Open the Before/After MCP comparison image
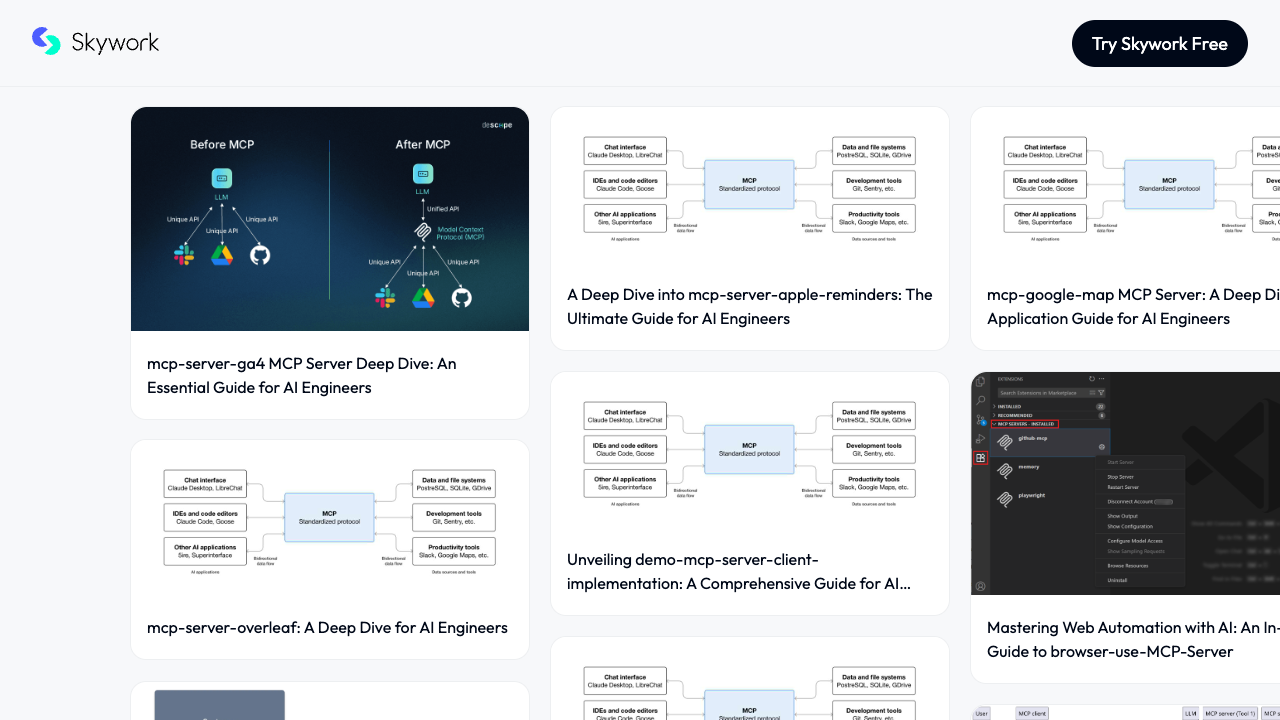The width and height of the screenshot is (1280, 720). point(330,219)
